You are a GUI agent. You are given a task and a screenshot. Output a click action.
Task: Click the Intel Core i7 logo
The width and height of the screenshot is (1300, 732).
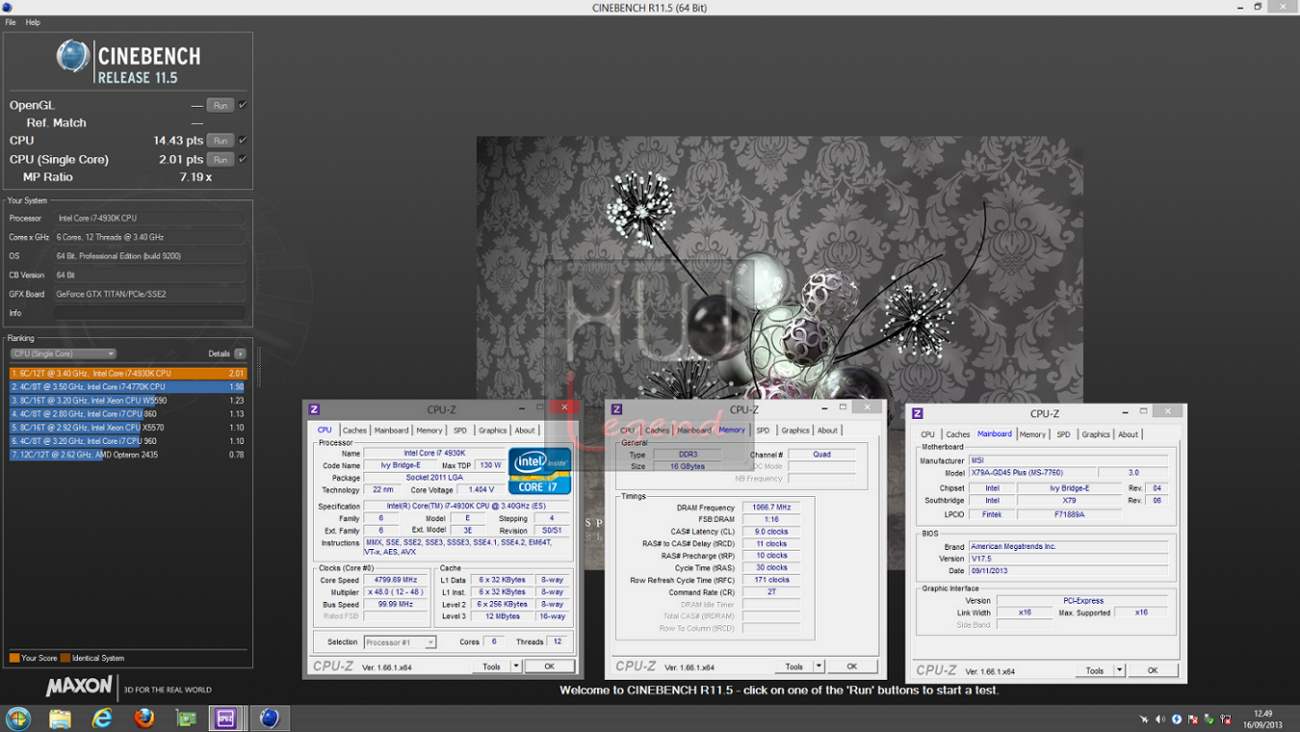point(540,471)
